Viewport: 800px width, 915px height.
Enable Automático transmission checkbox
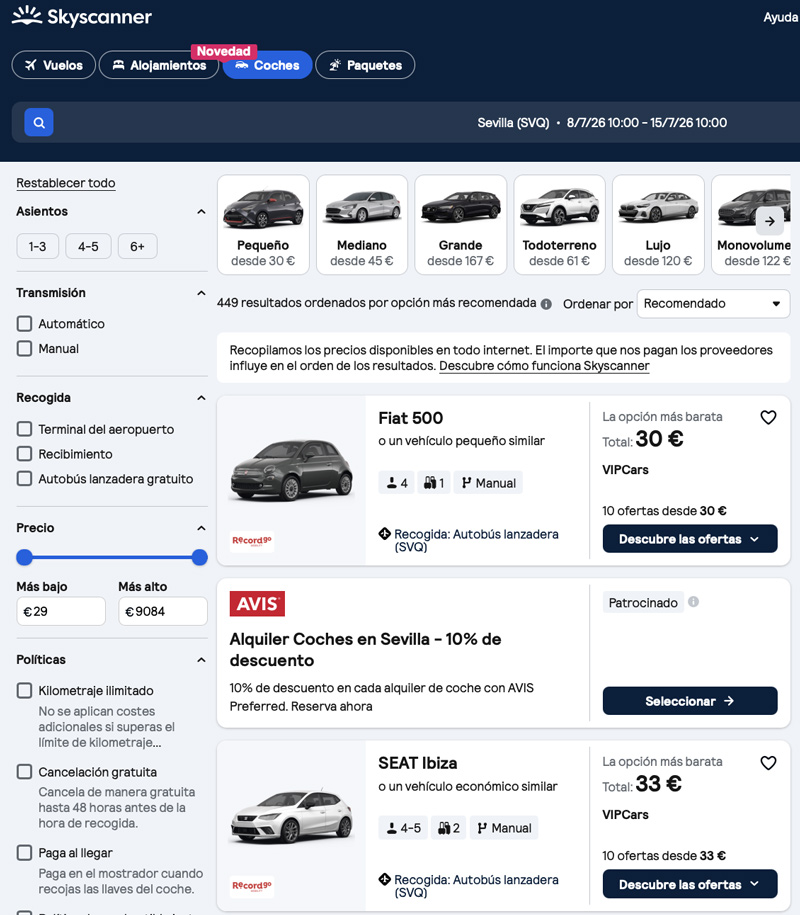[24, 323]
